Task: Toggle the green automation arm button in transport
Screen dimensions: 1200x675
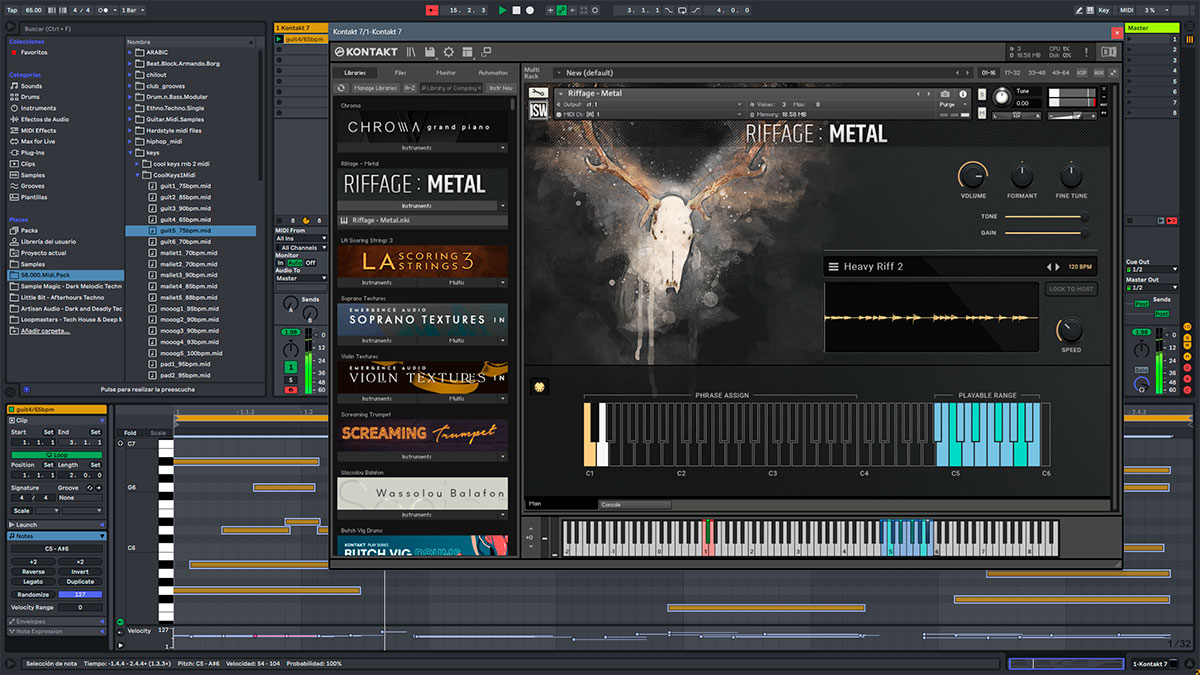Action: tap(563, 10)
